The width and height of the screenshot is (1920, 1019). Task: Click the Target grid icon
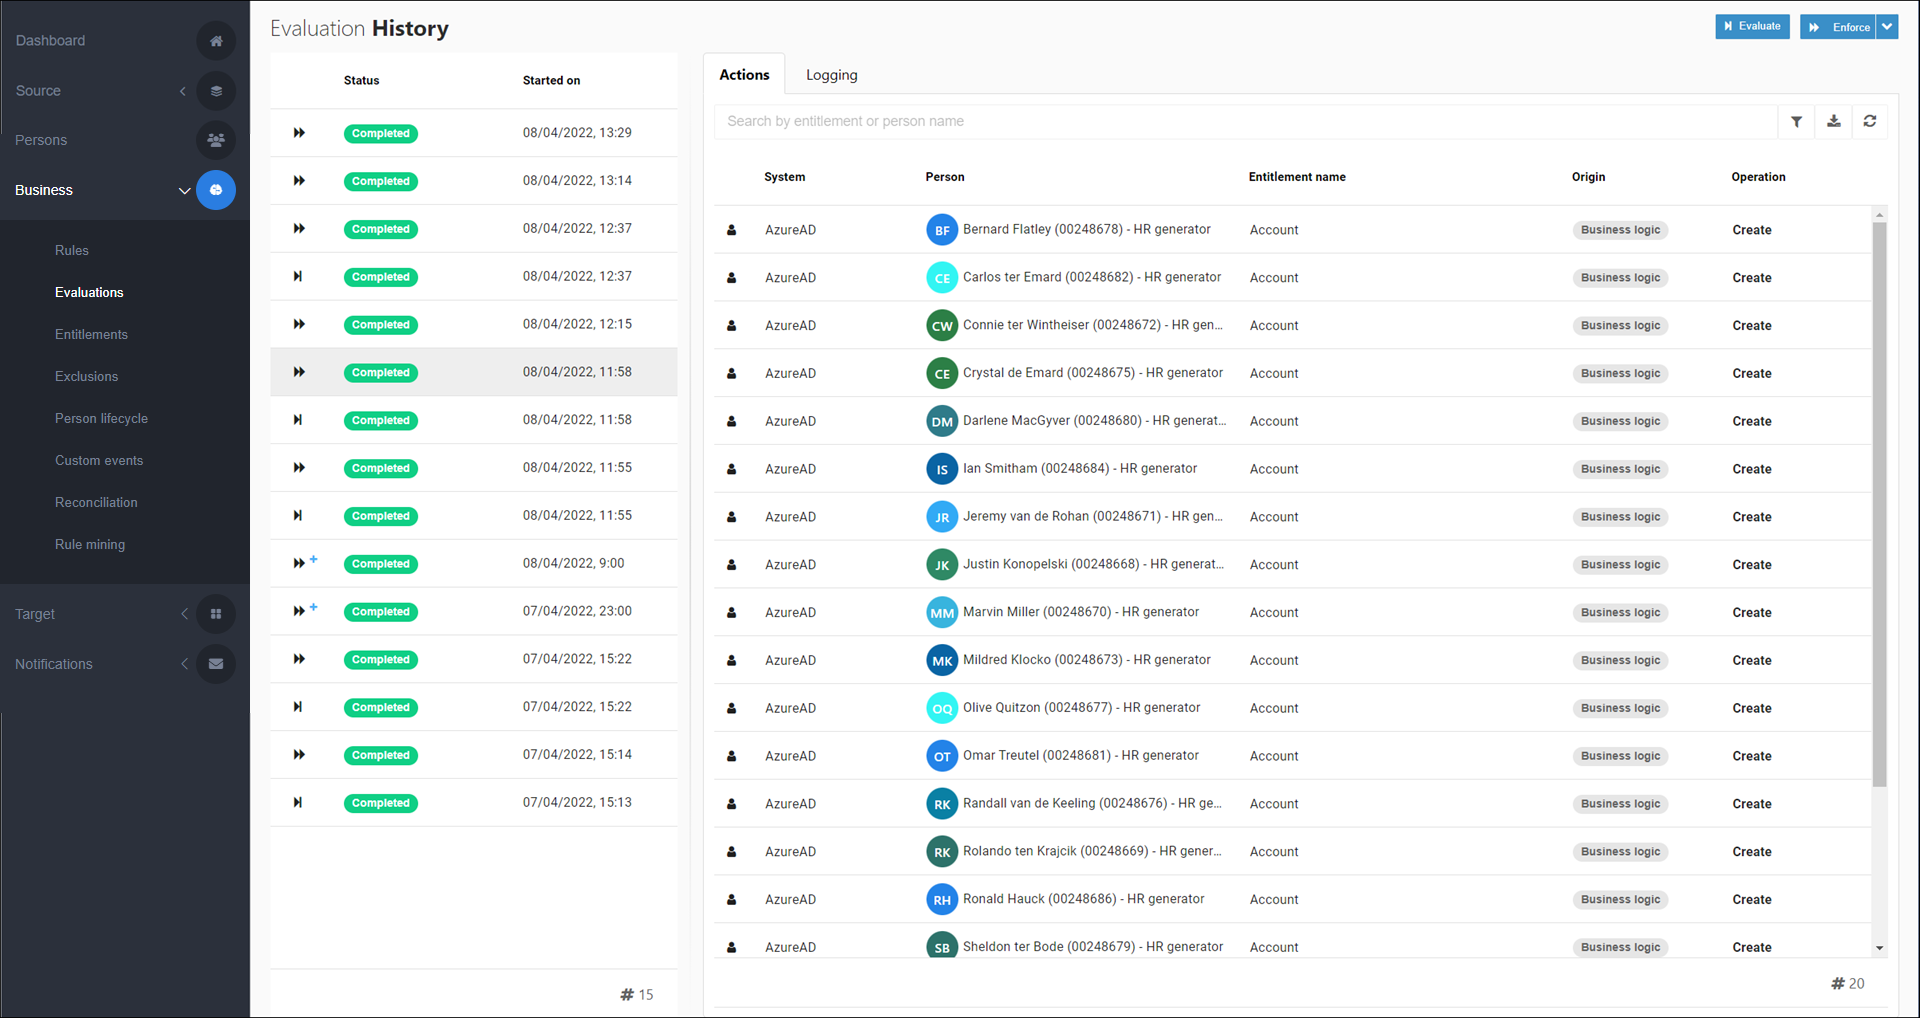[216, 614]
